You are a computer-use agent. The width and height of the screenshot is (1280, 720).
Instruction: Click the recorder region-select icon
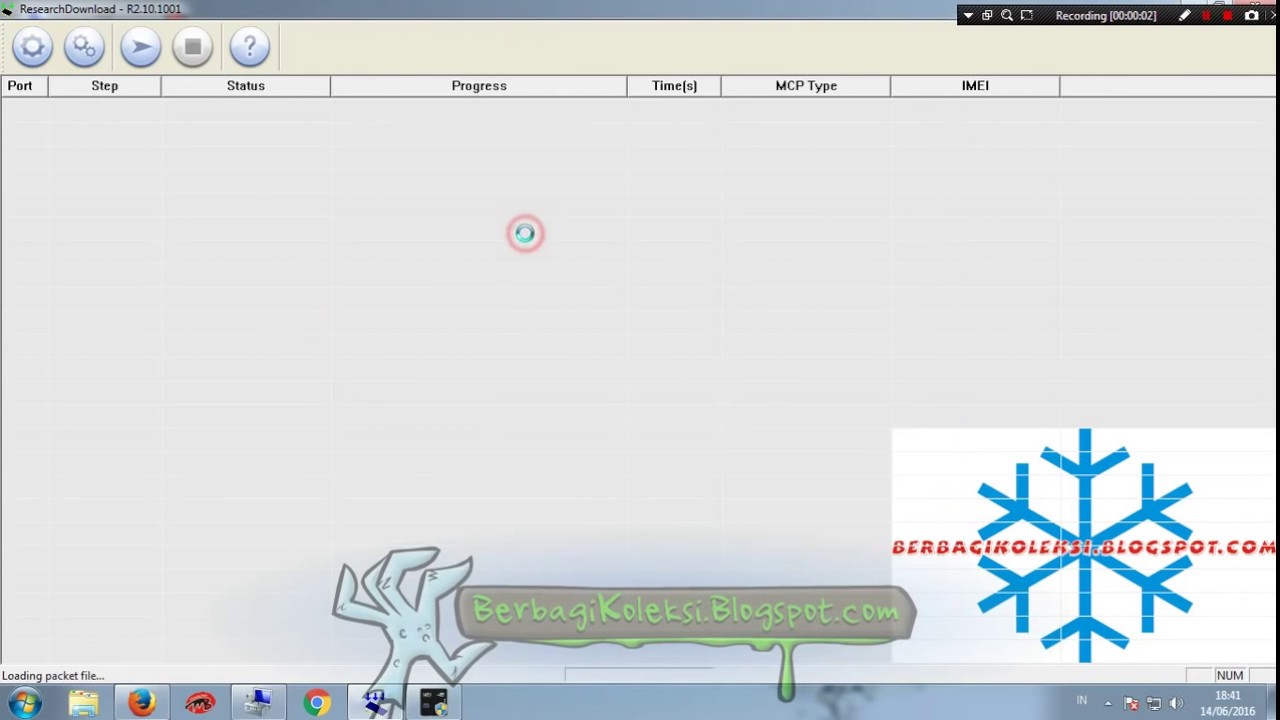pos(1027,16)
